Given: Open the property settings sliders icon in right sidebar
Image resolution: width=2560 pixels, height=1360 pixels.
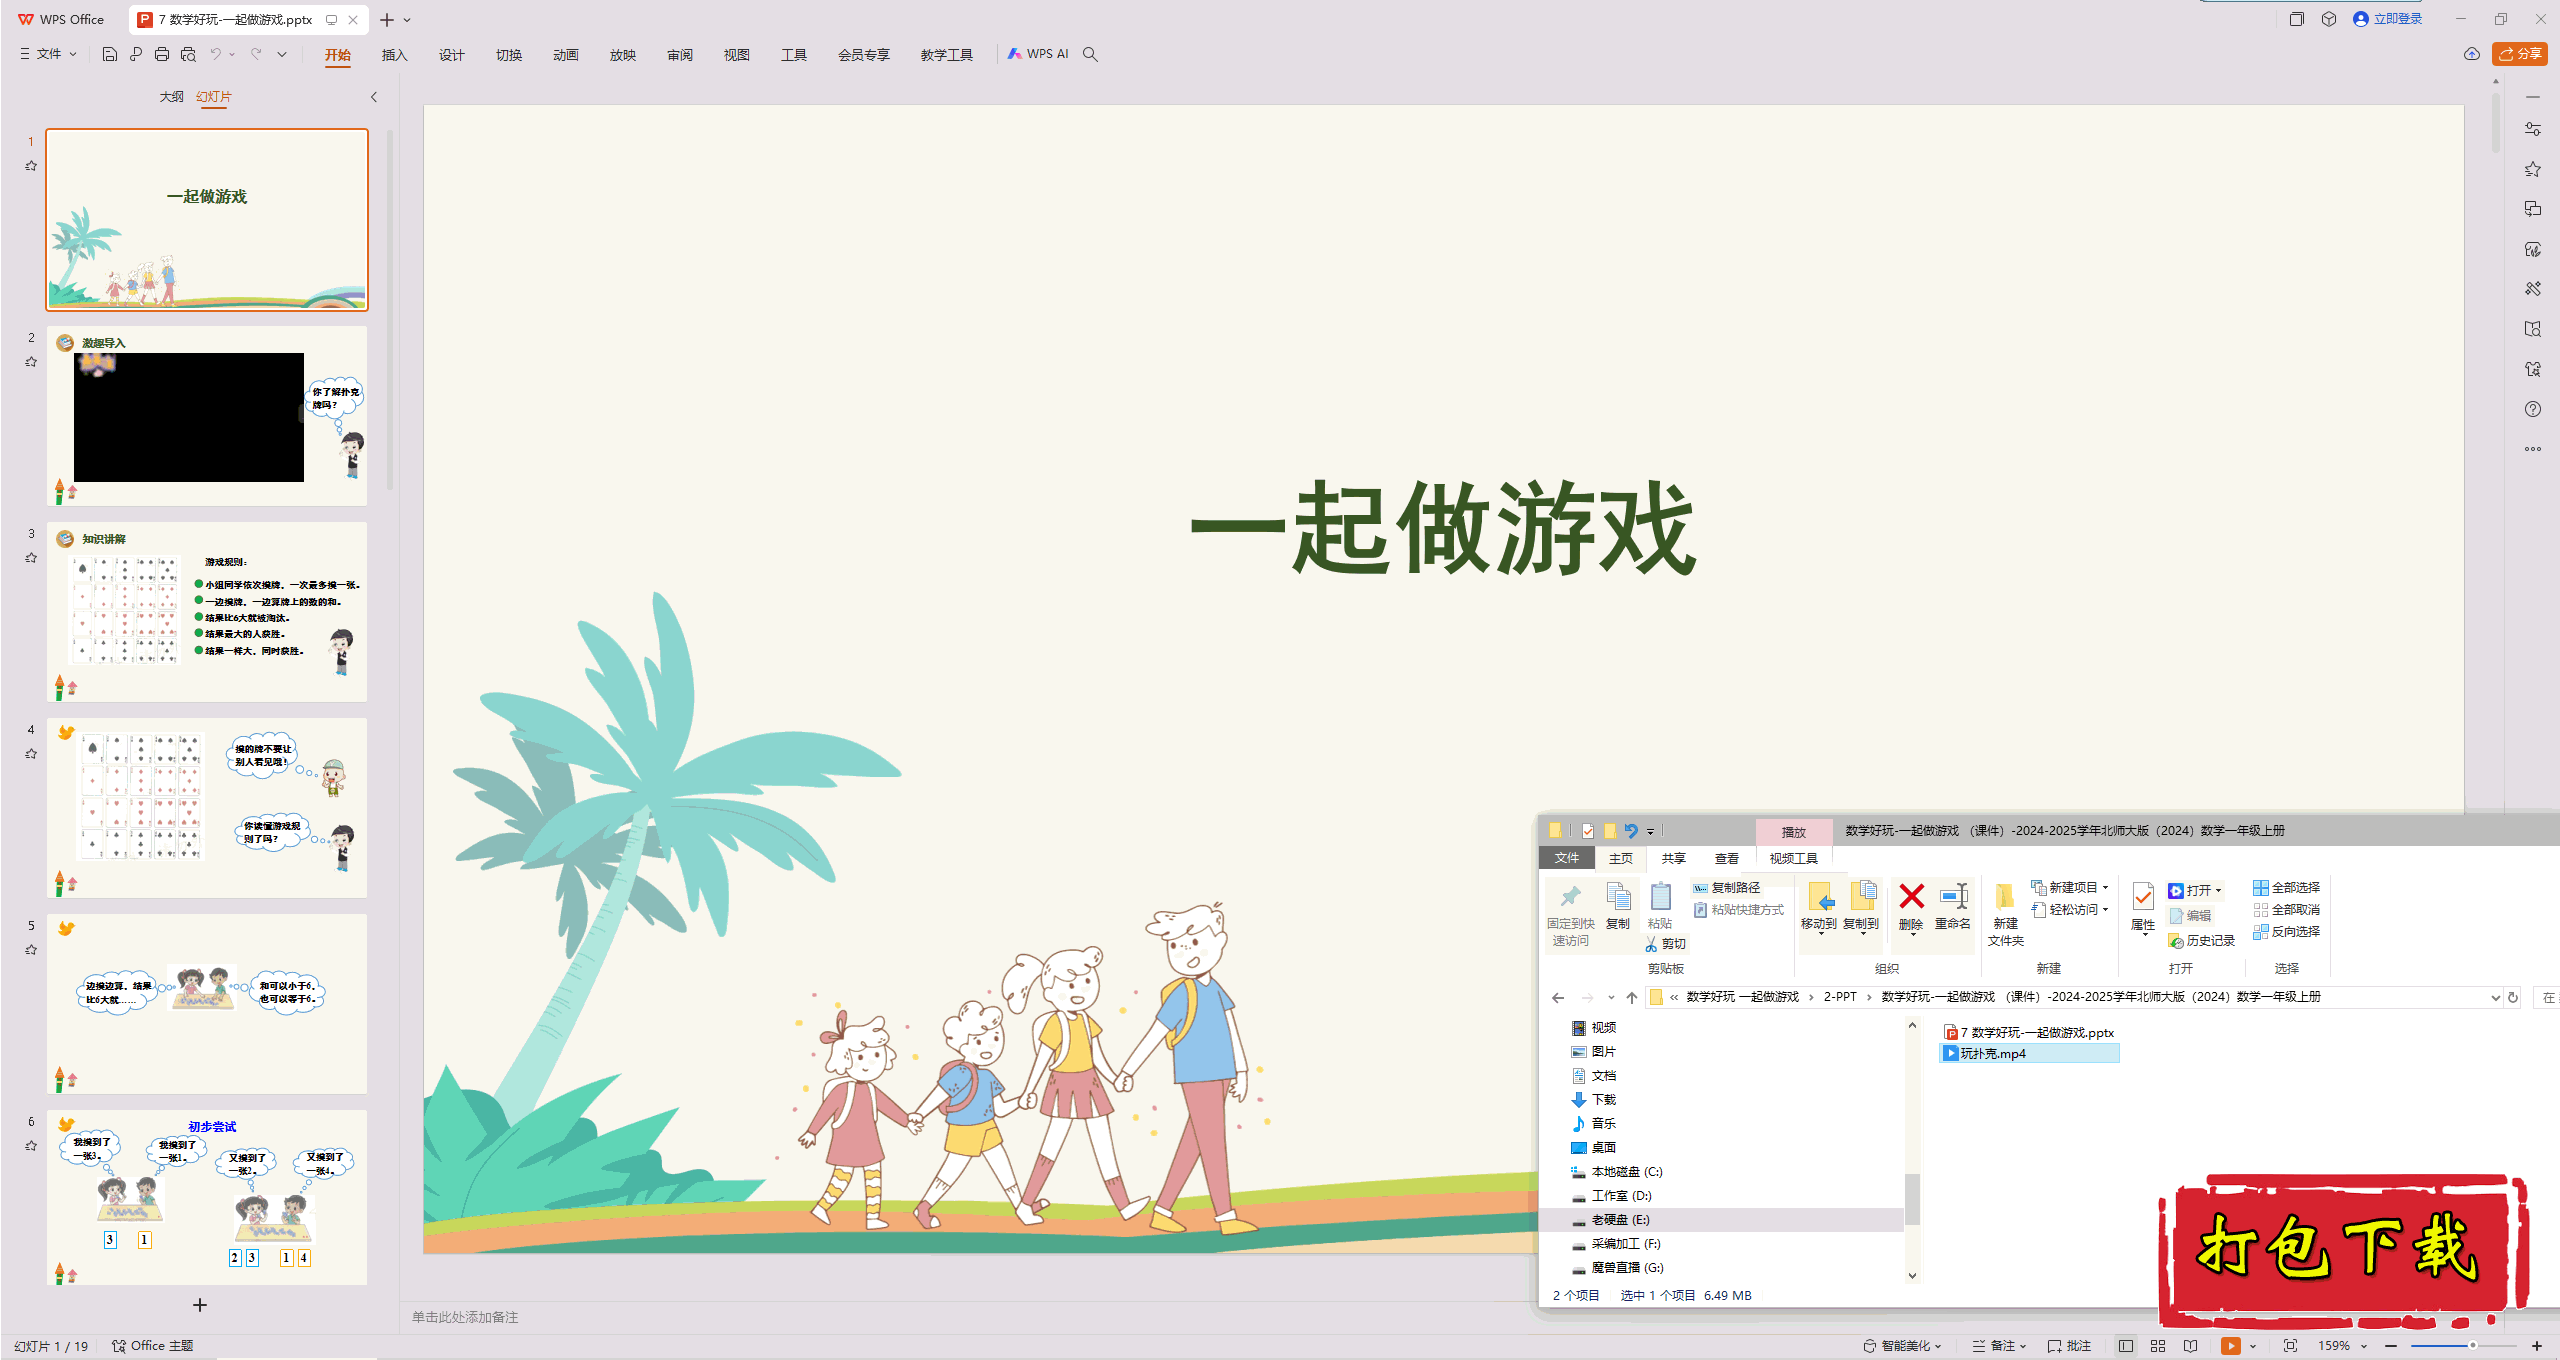Looking at the screenshot, I should point(2533,129).
